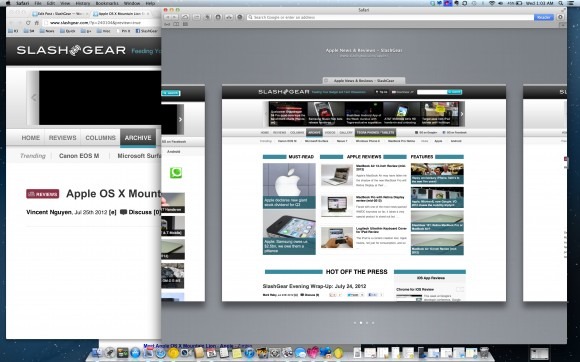Open iCloud Tabs in Safari toolbar
This screenshot has width=580, height=362.
click(185, 17)
